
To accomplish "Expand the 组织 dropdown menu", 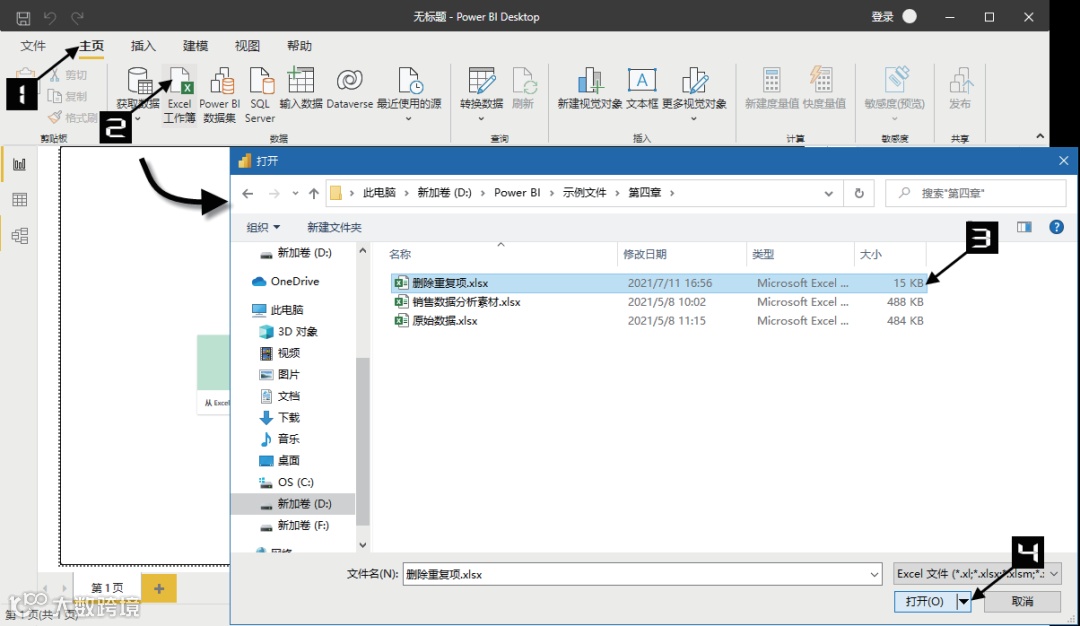I will point(264,227).
